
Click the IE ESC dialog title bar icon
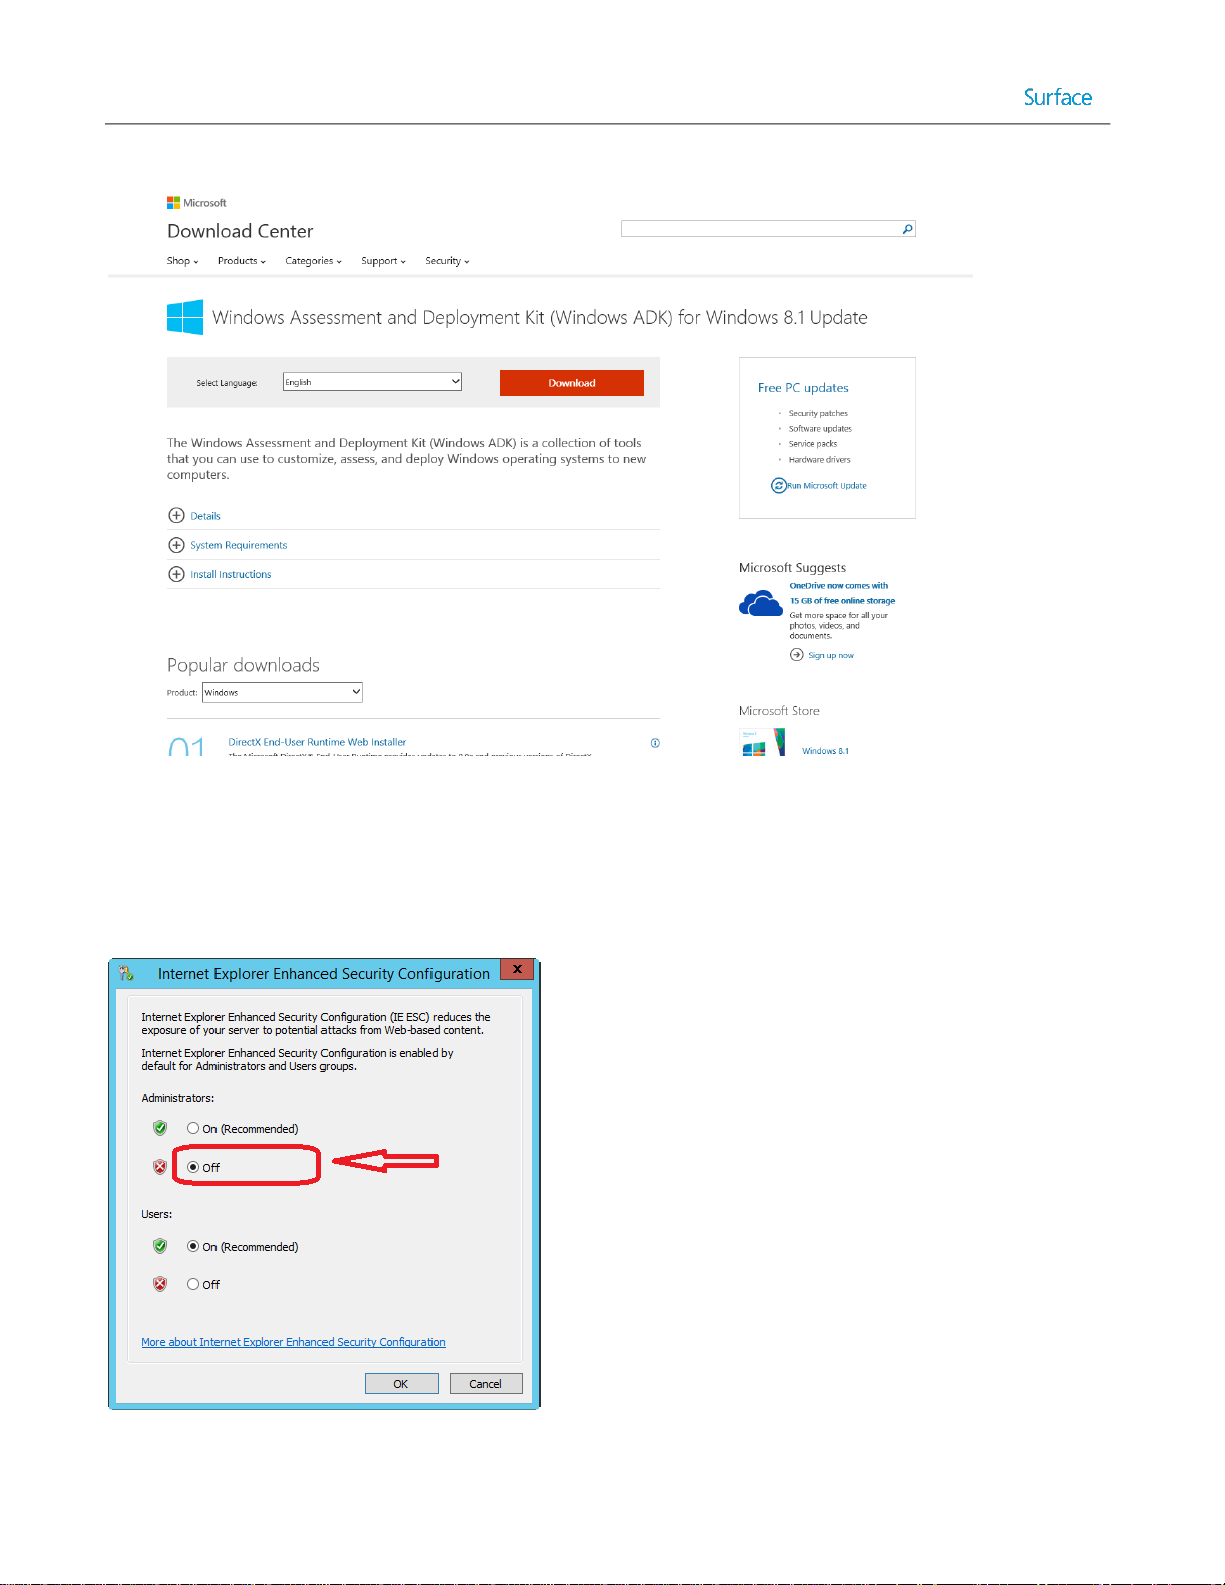tap(126, 973)
